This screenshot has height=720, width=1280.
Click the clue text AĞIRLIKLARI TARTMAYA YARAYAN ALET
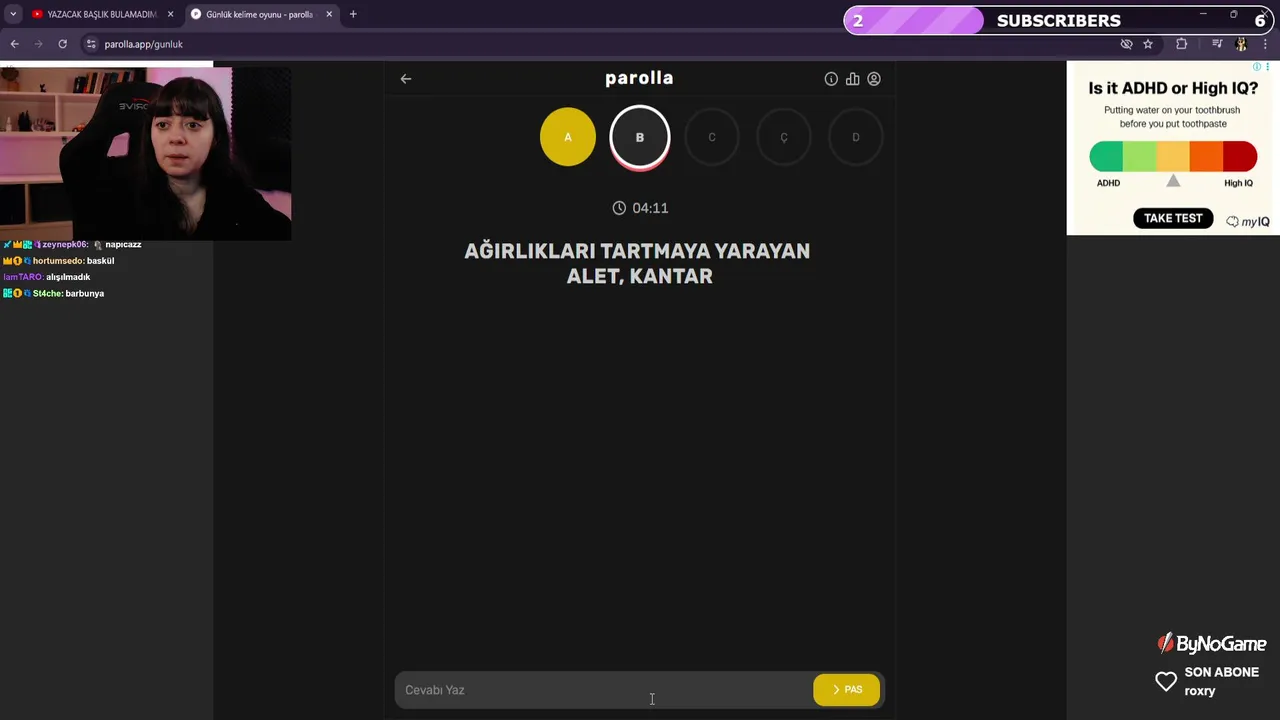(x=638, y=263)
